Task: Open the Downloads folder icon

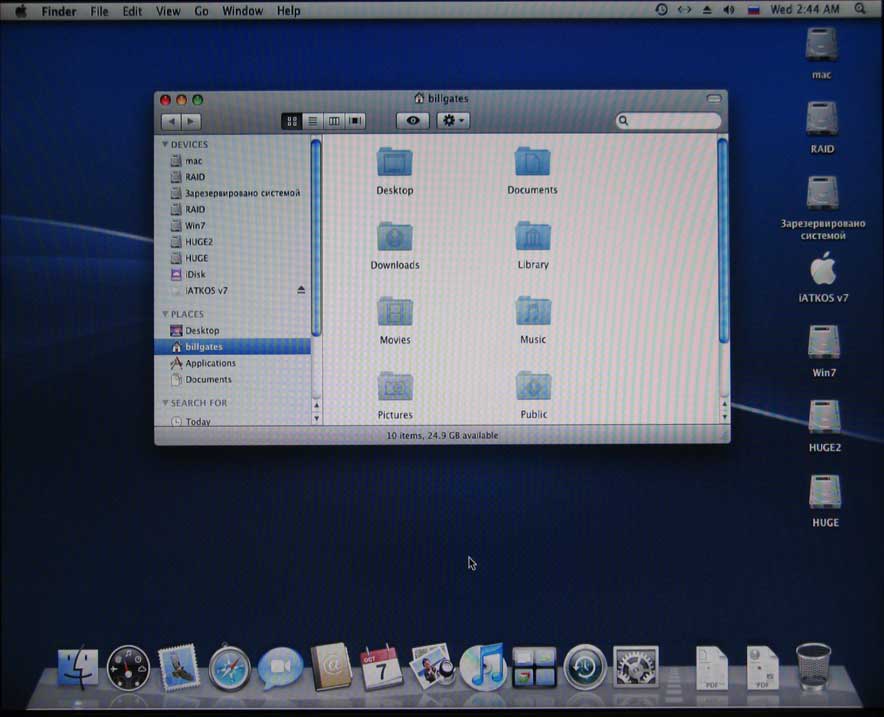Action: tap(395, 238)
